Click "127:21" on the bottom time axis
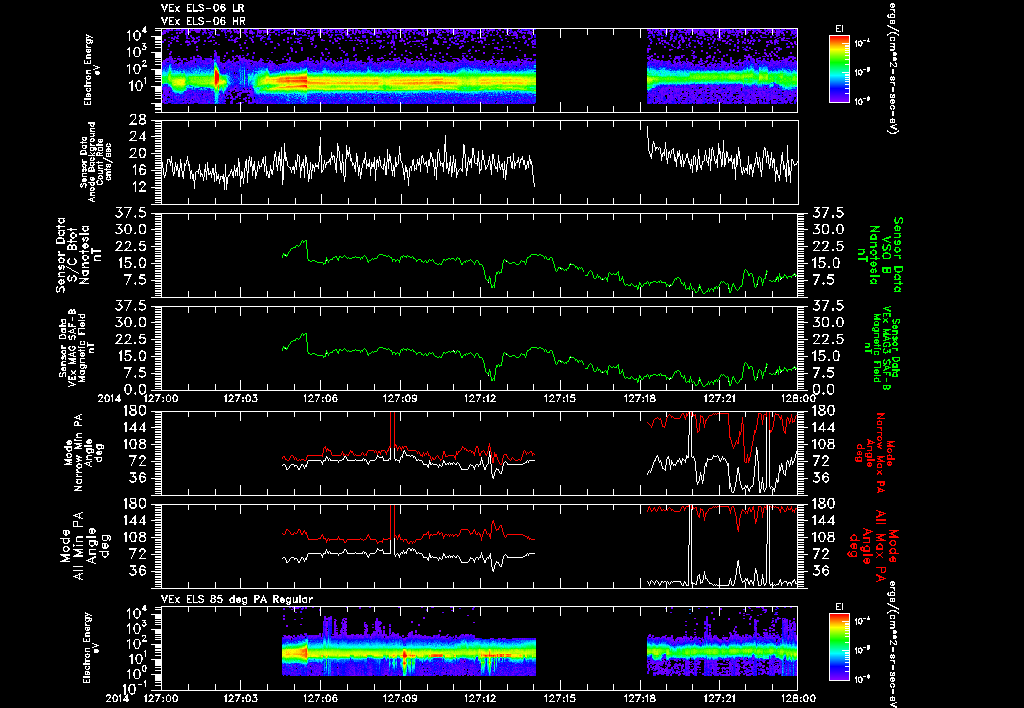The width and height of the screenshot is (1024, 708). pyautogui.click(x=720, y=698)
